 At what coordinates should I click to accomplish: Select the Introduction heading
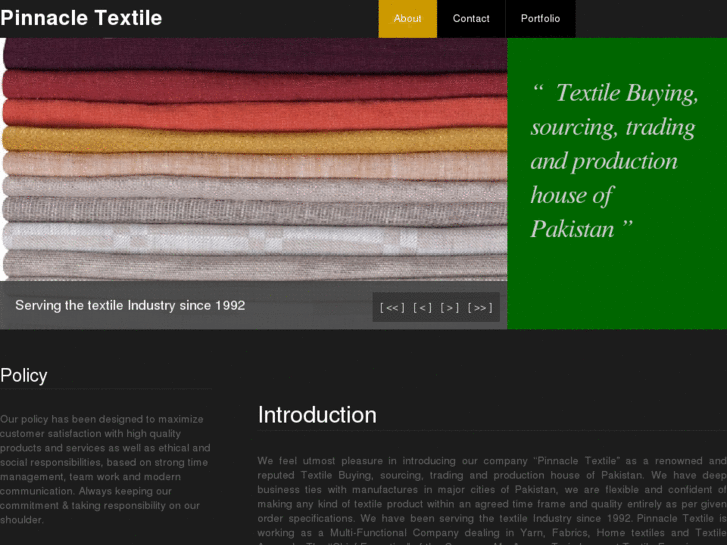pos(317,415)
